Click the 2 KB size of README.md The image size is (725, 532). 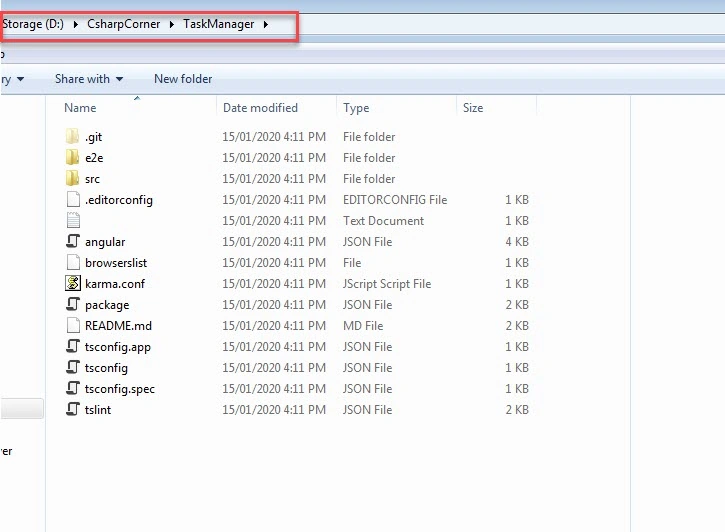tap(517, 326)
